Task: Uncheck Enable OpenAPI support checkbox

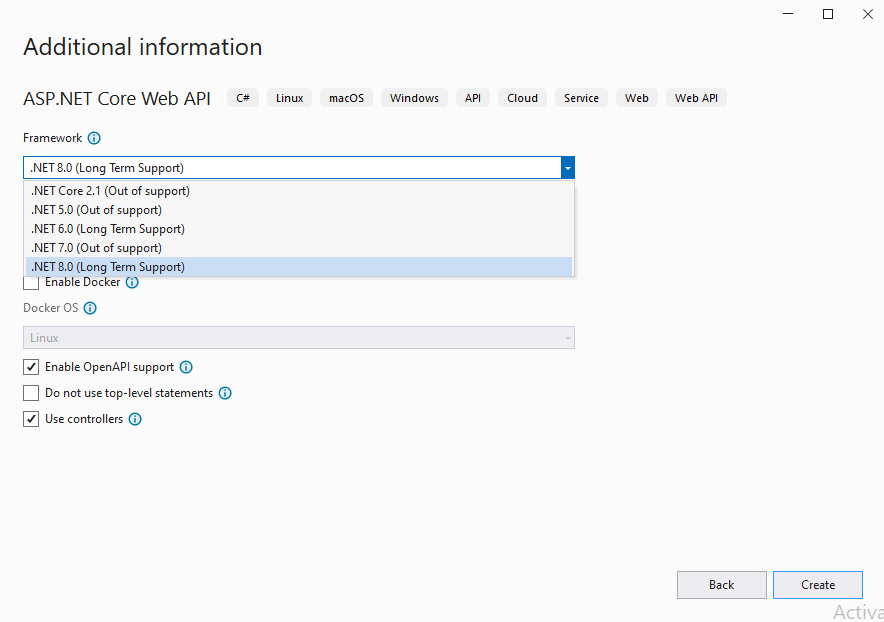Action: (31, 367)
